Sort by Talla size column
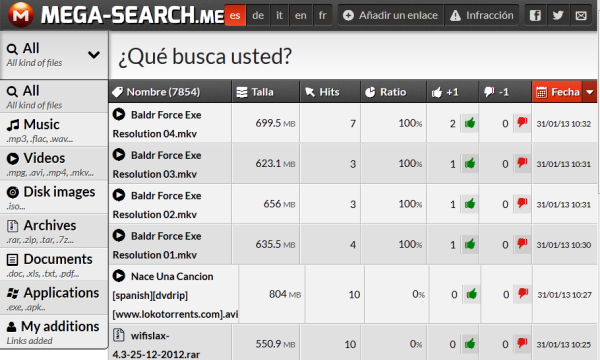The image size is (600, 360). click(x=266, y=92)
